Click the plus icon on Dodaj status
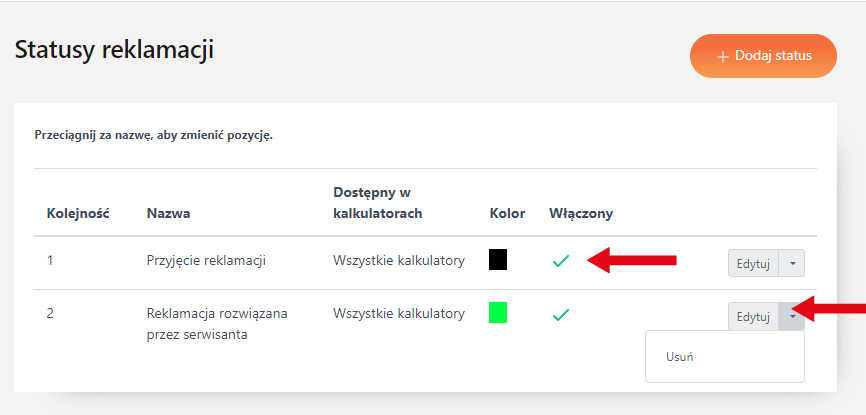Screen dimensions: 866x415 coord(723,57)
